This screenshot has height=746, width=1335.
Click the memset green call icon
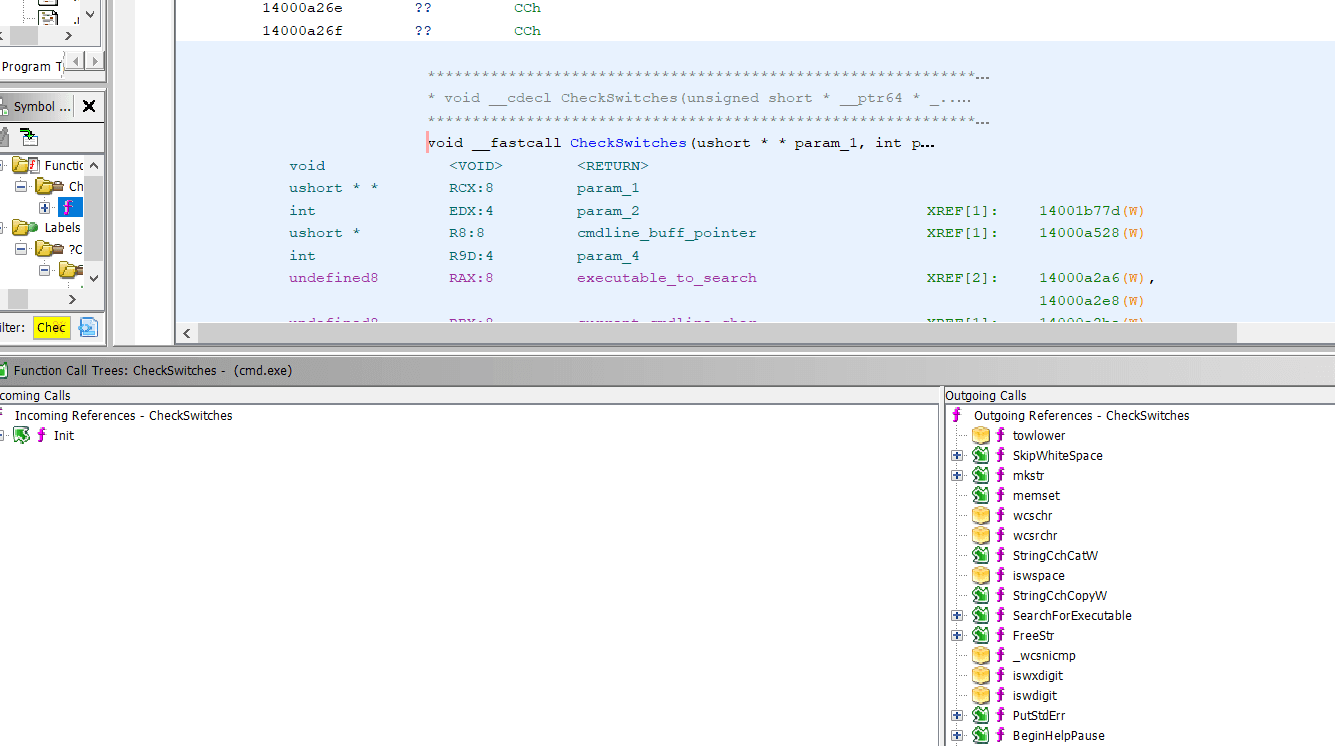tap(981, 496)
